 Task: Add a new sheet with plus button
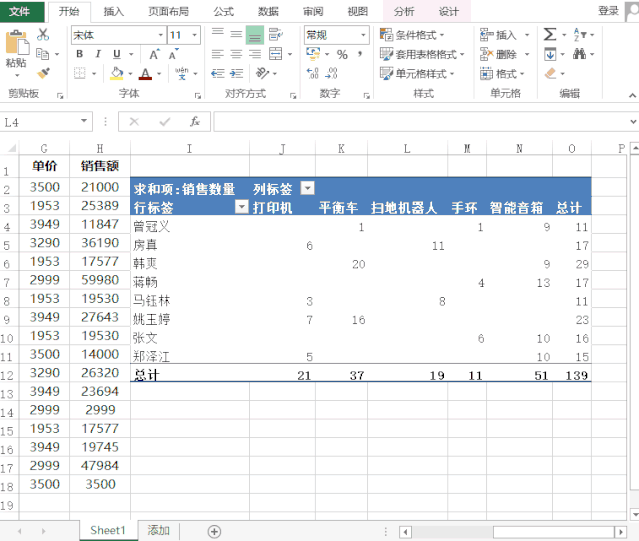(x=214, y=531)
